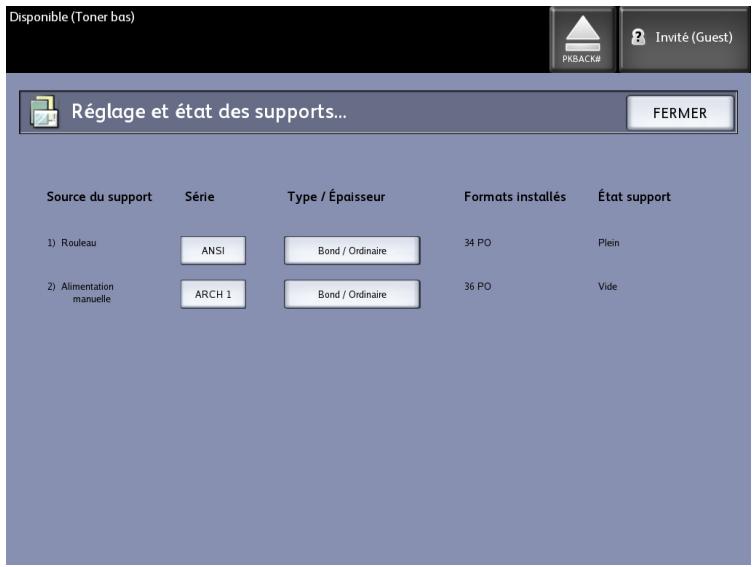Select the '1) Rouleau' source label
This screenshot has height=567, width=754.
(72, 243)
